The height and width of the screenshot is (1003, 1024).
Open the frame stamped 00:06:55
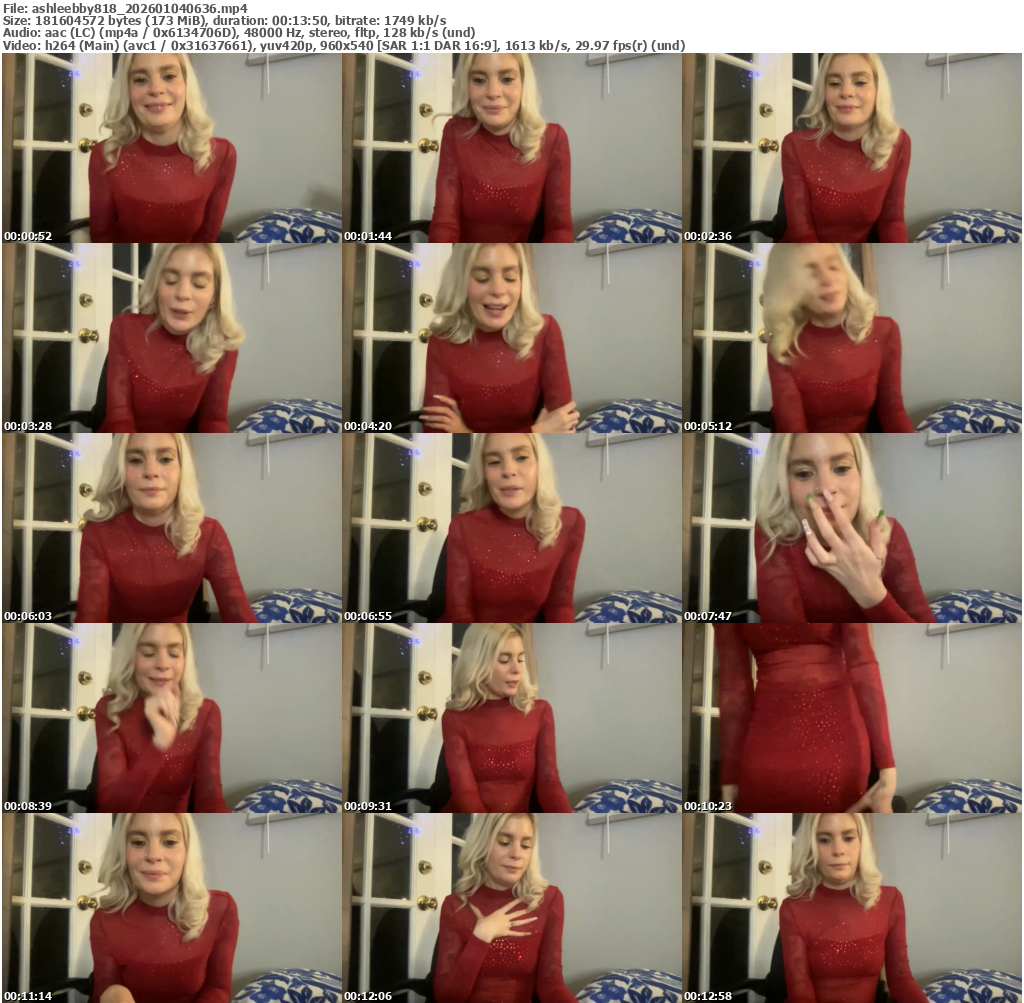(512, 528)
